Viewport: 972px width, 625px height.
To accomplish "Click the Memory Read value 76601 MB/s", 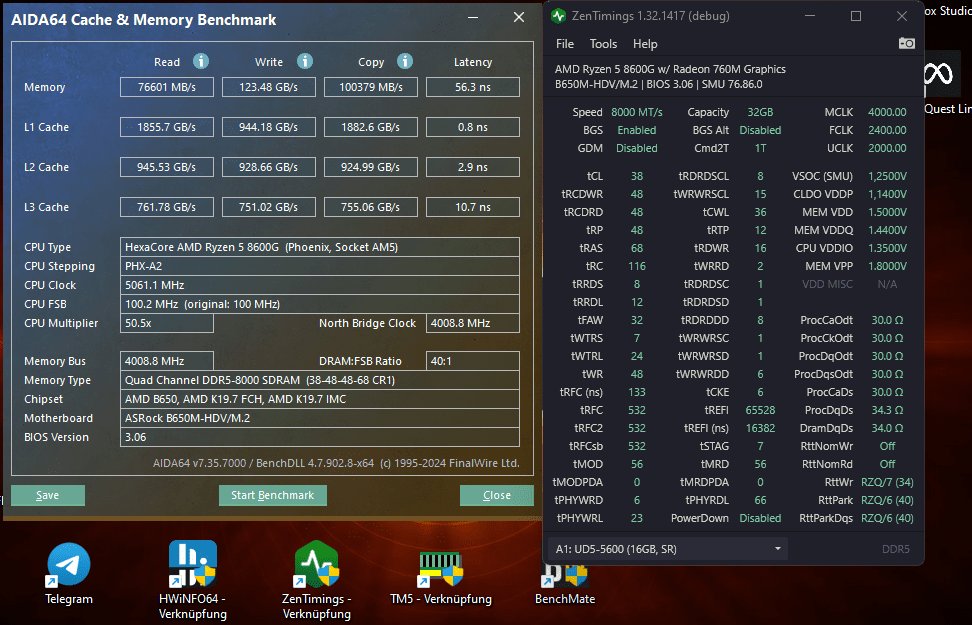I will pos(167,87).
